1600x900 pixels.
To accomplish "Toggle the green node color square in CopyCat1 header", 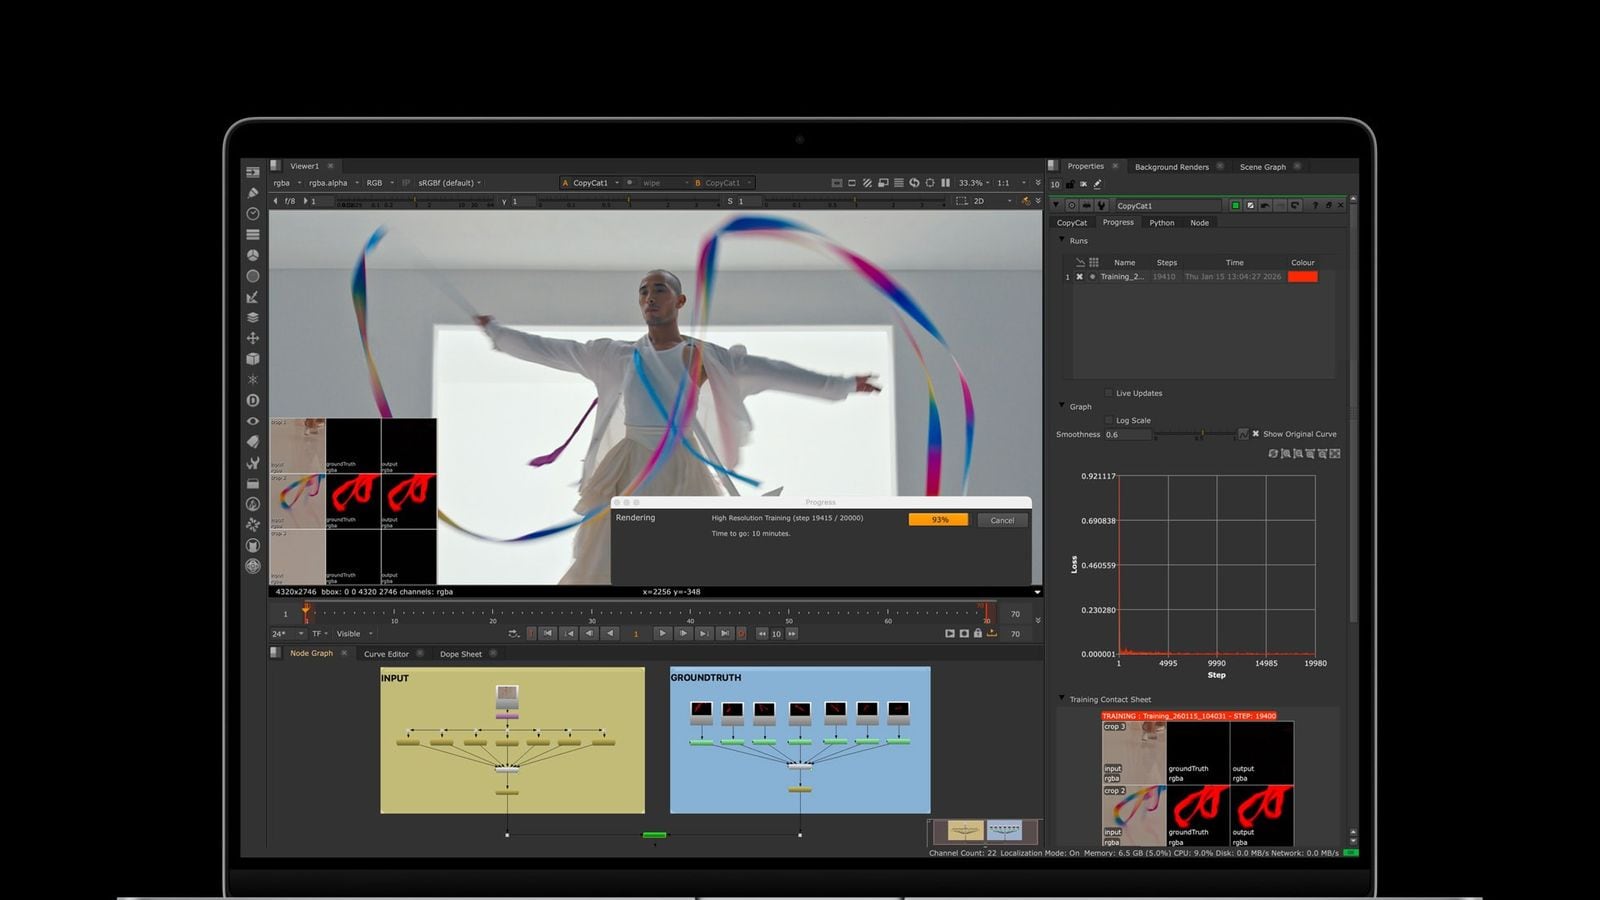I will [1235, 205].
